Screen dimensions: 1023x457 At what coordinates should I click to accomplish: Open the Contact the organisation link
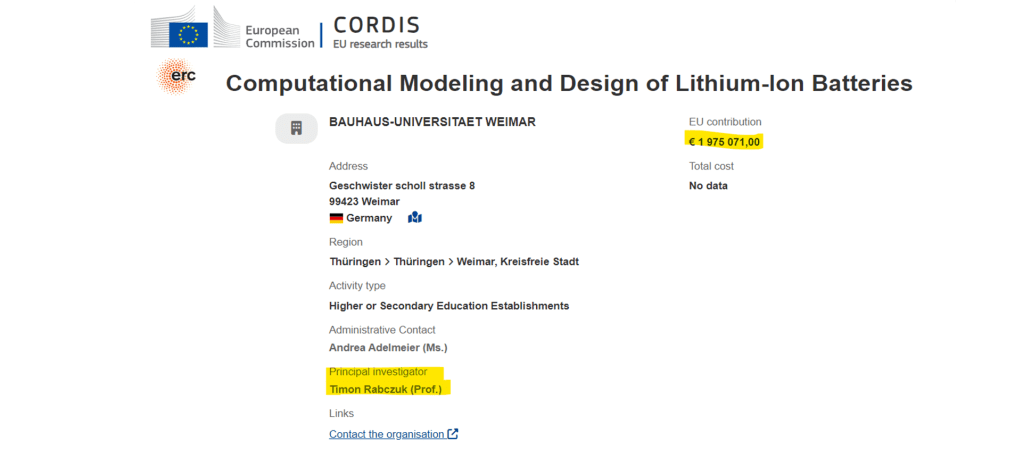click(x=387, y=434)
